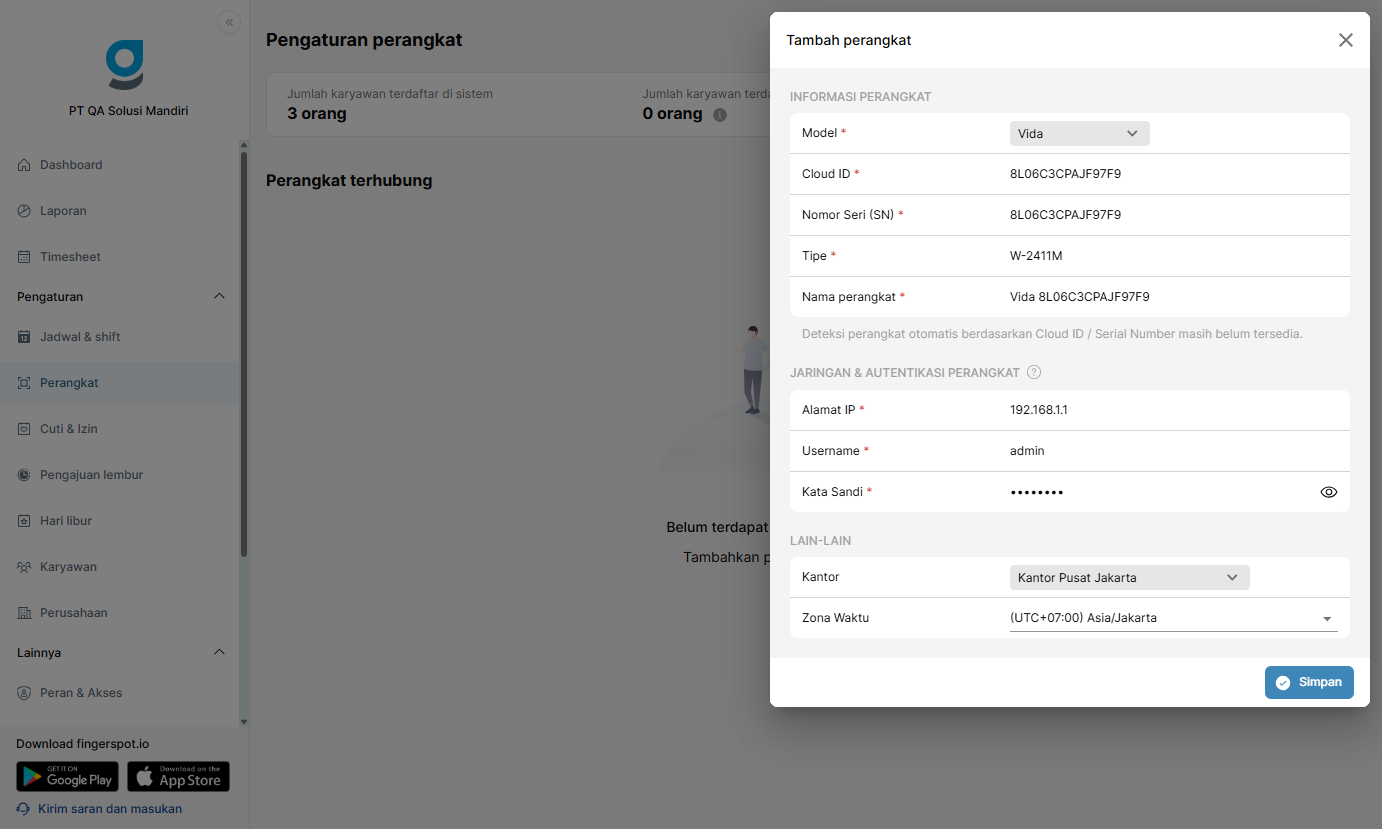The height and width of the screenshot is (829, 1382).
Task: Click the Timesheet calendar icon
Action: coord(24,257)
